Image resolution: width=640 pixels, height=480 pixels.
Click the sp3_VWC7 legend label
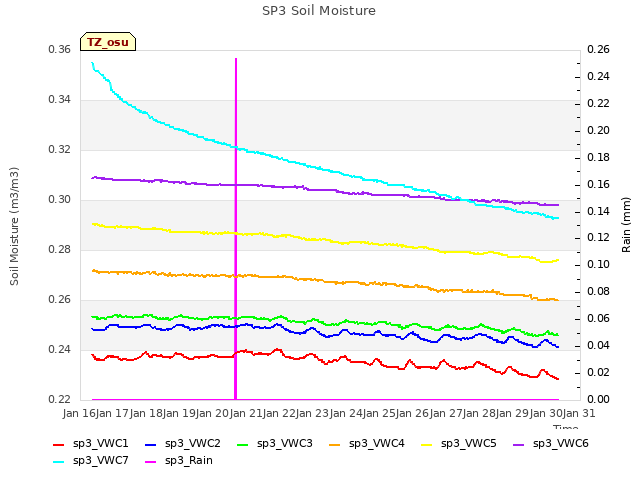pyautogui.click(x=100, y=461)
